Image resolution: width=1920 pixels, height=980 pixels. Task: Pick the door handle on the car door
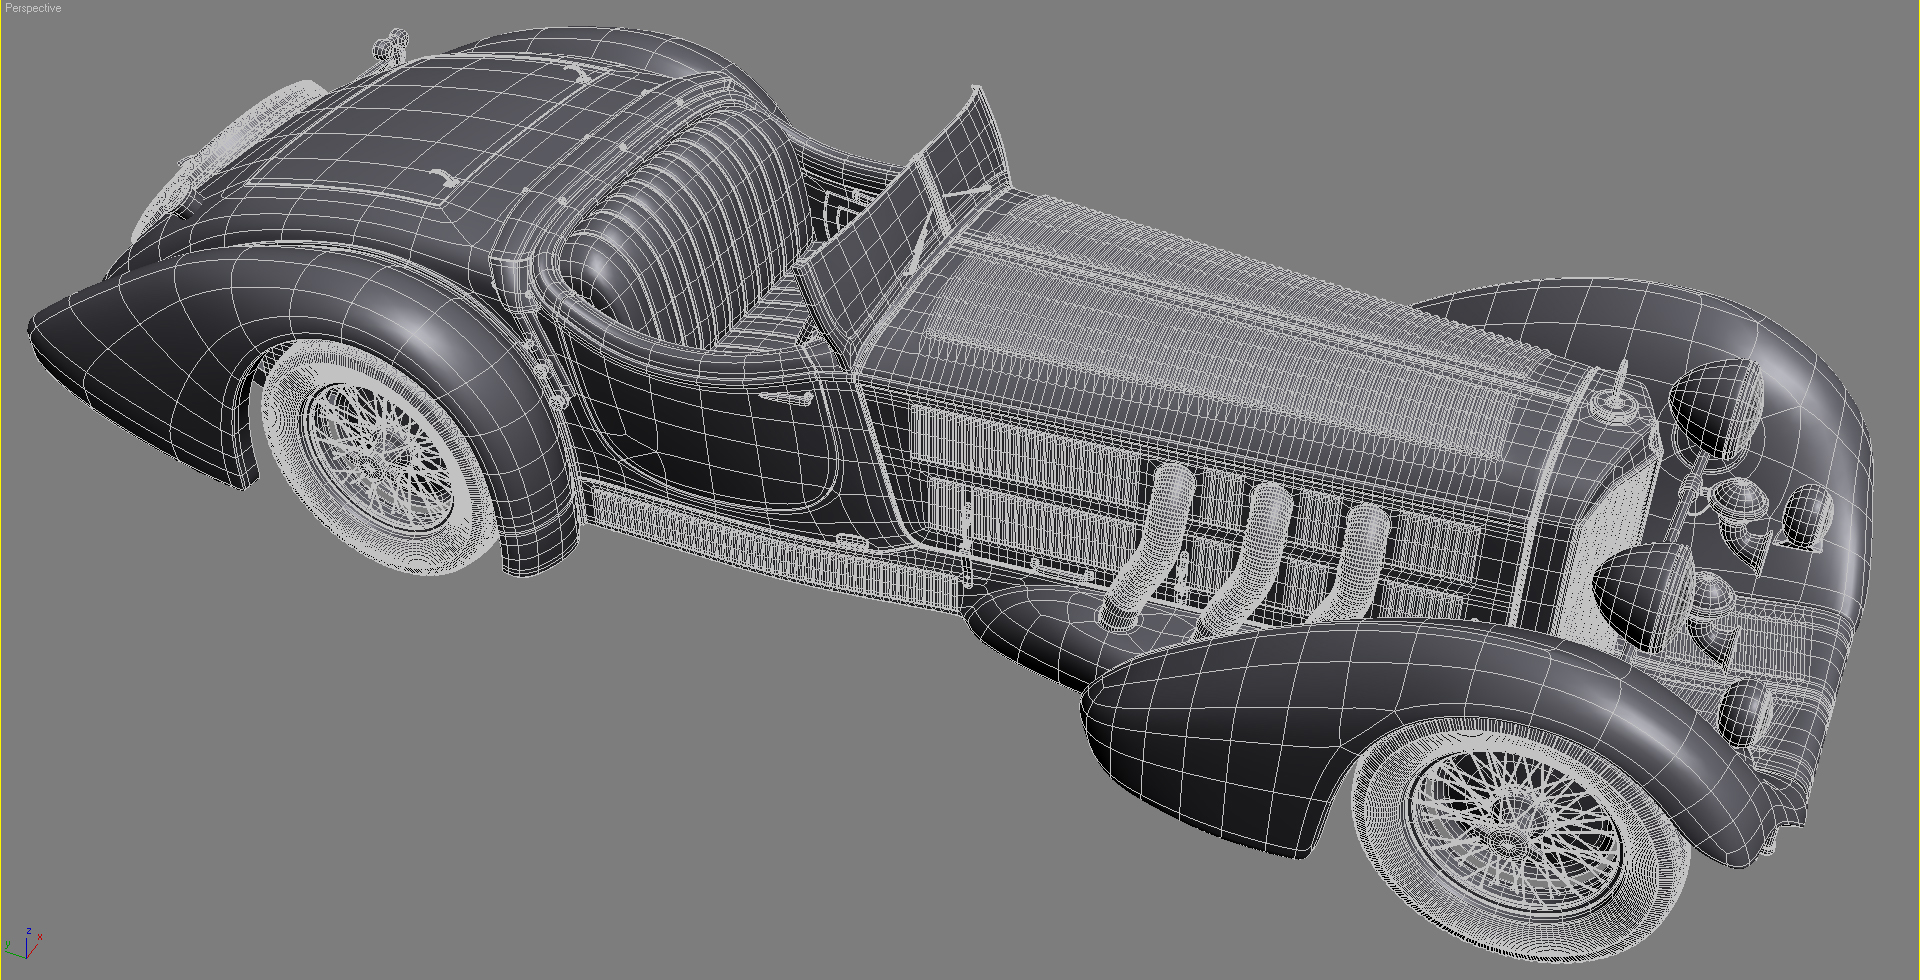coord(787,398)
